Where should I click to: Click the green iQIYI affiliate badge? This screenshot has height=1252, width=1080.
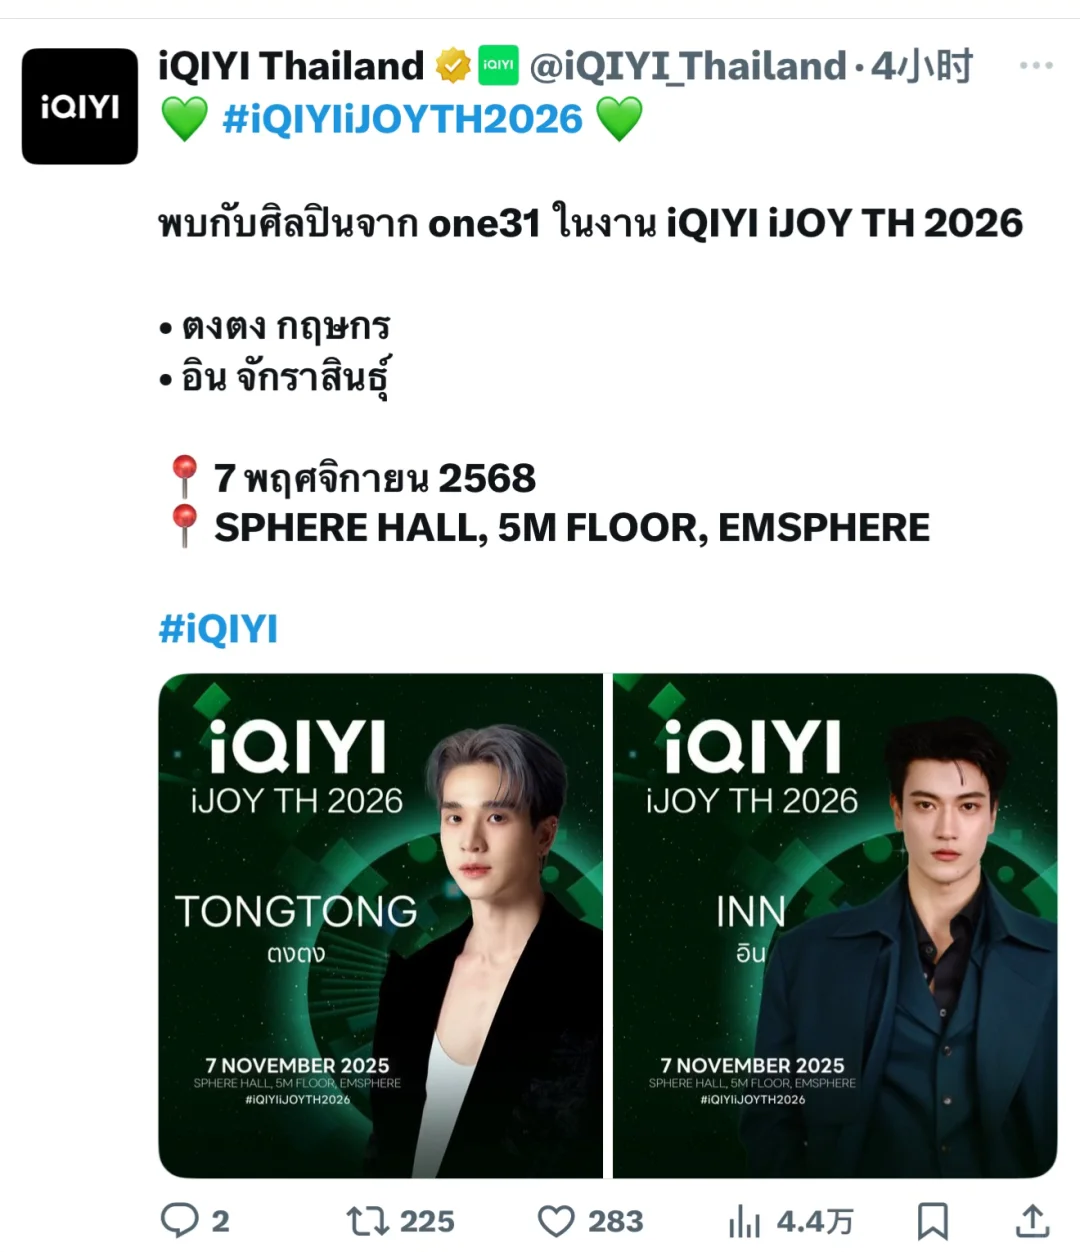click(498, 66)
